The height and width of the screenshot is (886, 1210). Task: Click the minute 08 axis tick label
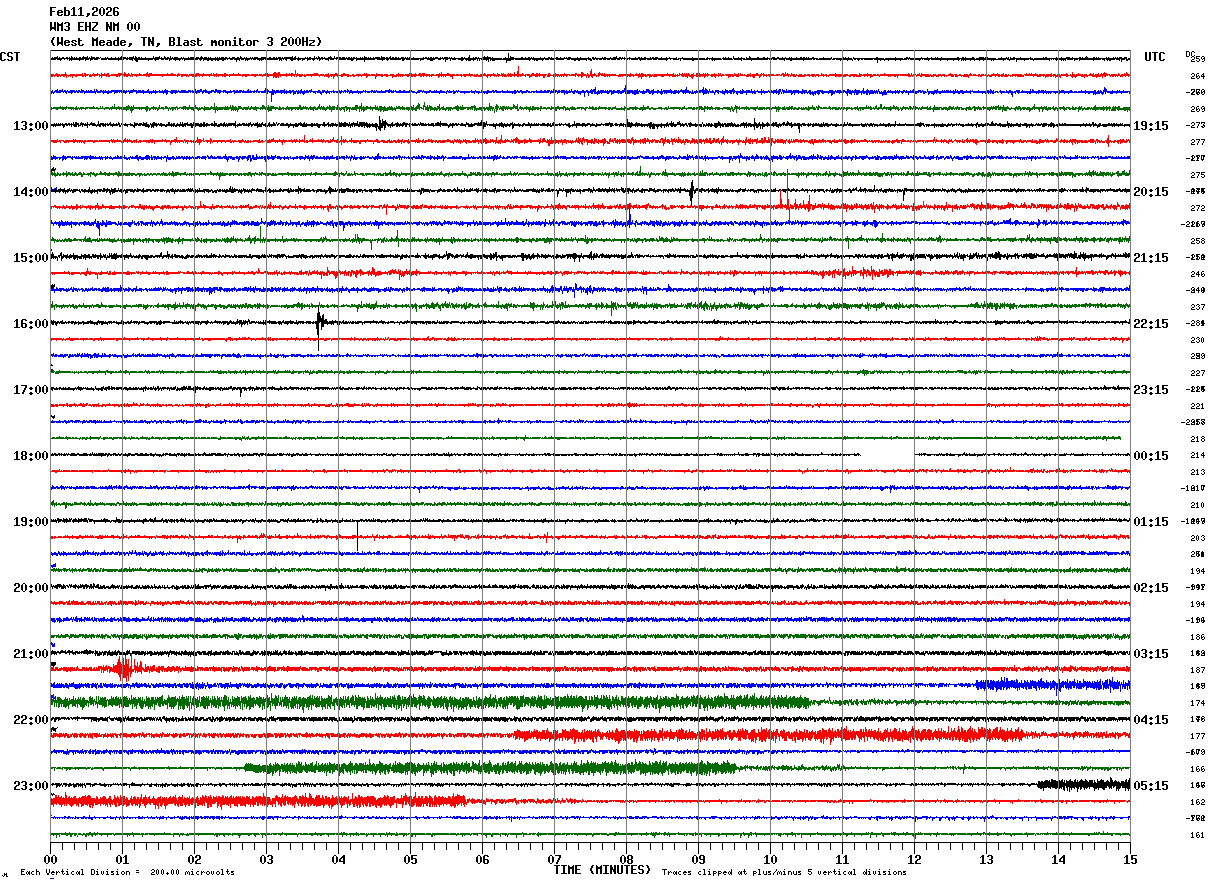point(626,859)
